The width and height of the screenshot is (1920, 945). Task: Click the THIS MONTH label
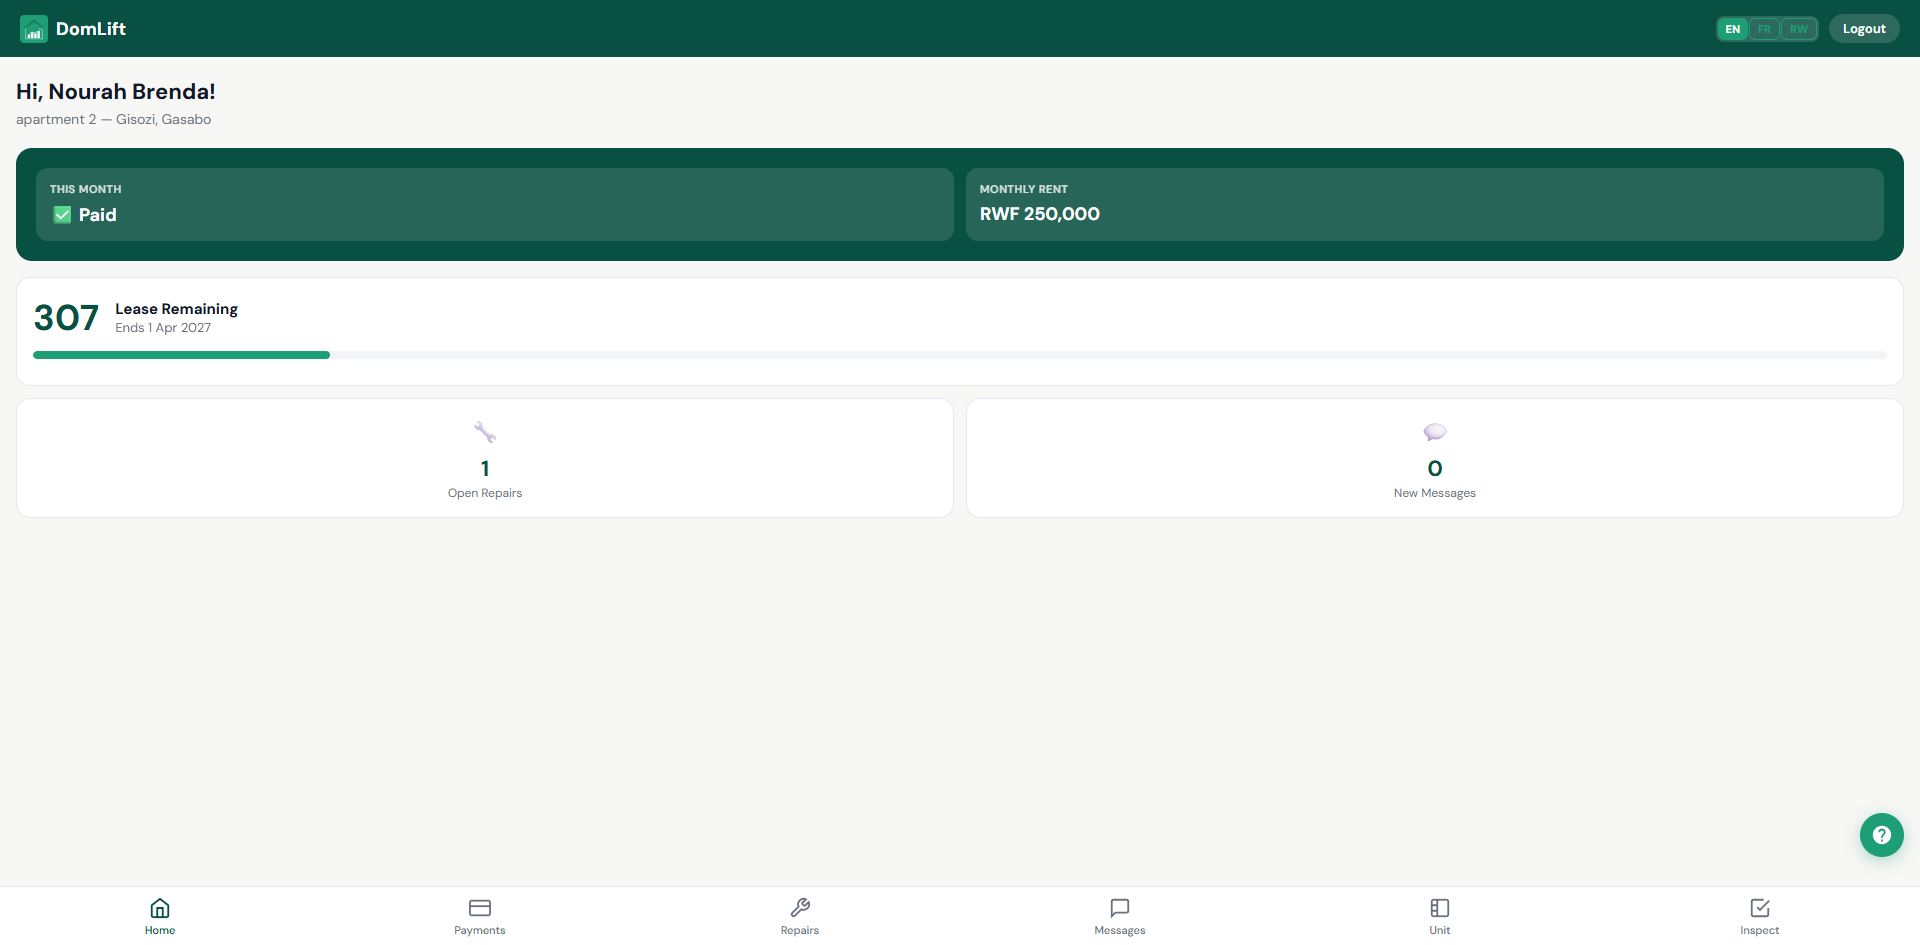click(86, 189)
